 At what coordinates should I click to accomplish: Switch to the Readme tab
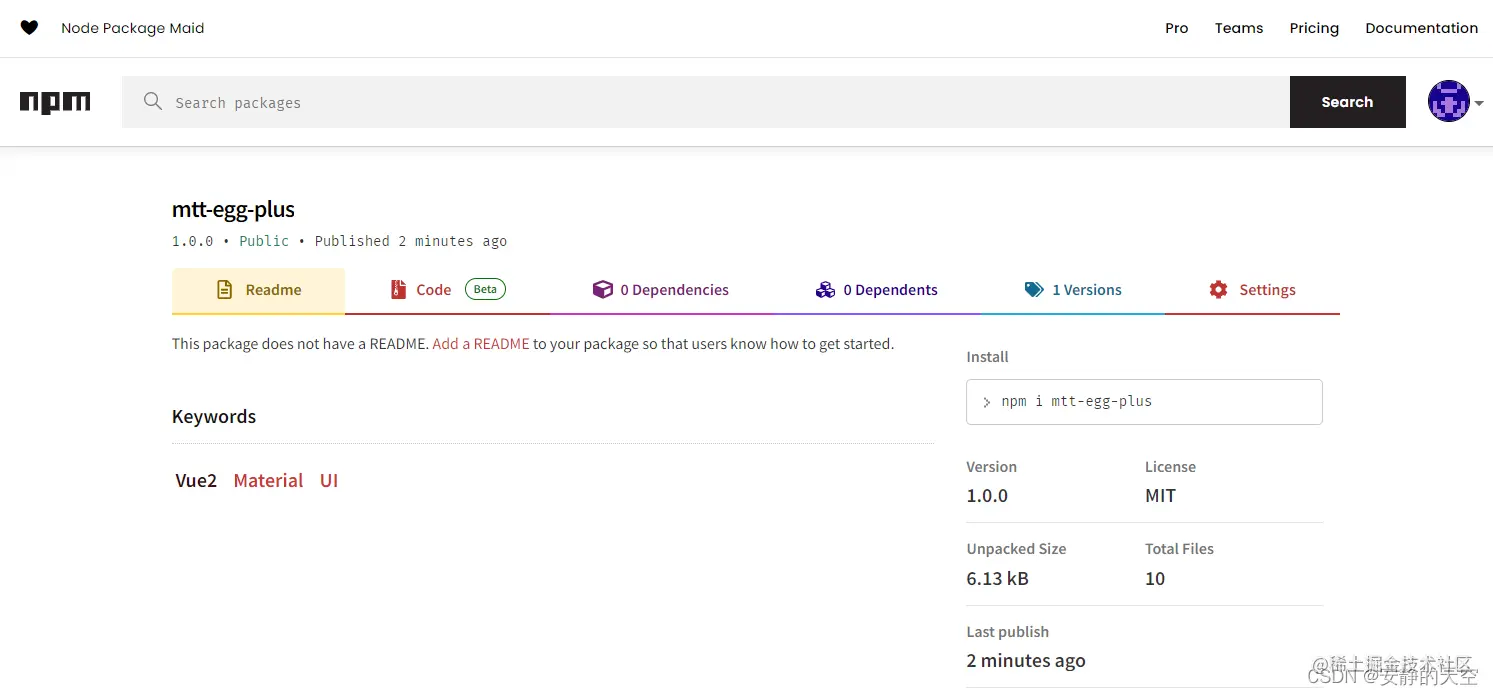(258, 290)
